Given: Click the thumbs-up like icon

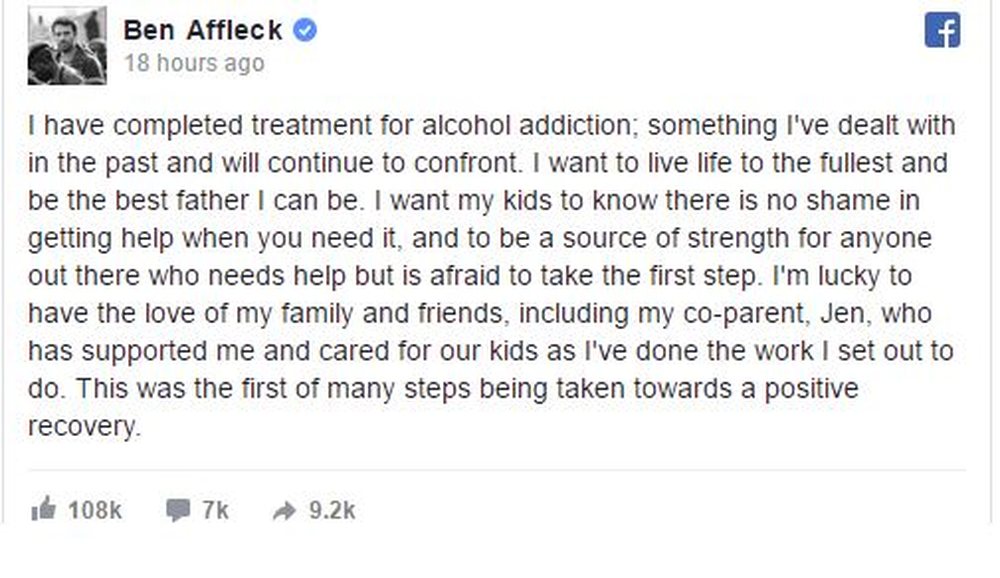Looking at the screenshot, I should click(43, 508).
